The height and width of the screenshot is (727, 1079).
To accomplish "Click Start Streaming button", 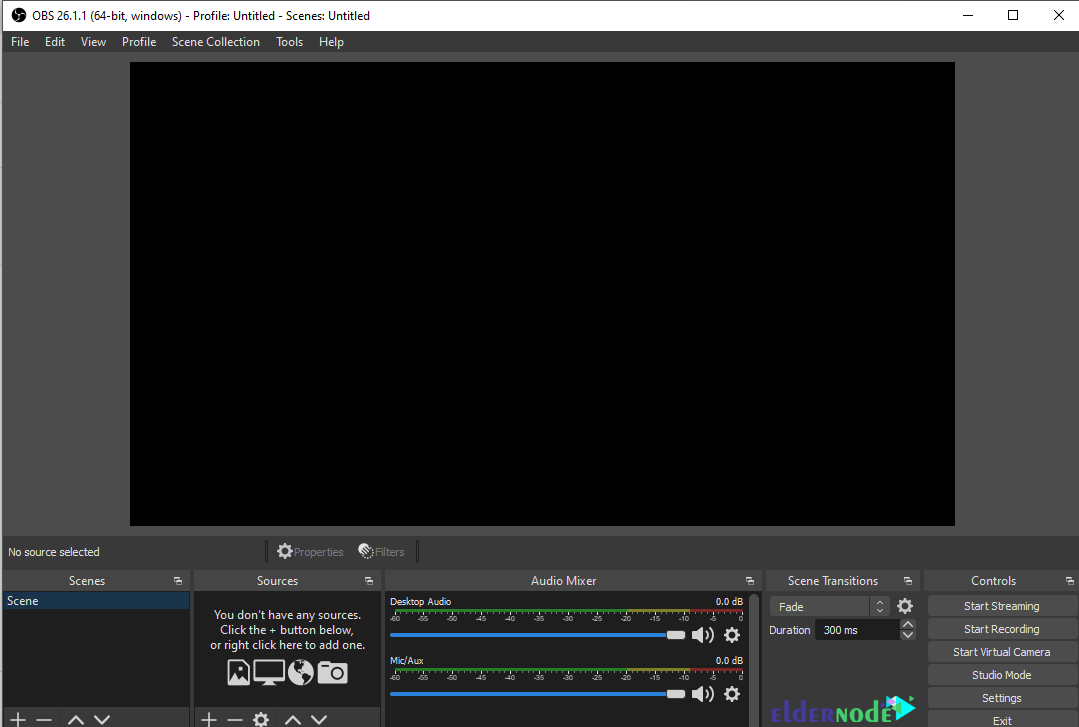I will point(1002,606).
